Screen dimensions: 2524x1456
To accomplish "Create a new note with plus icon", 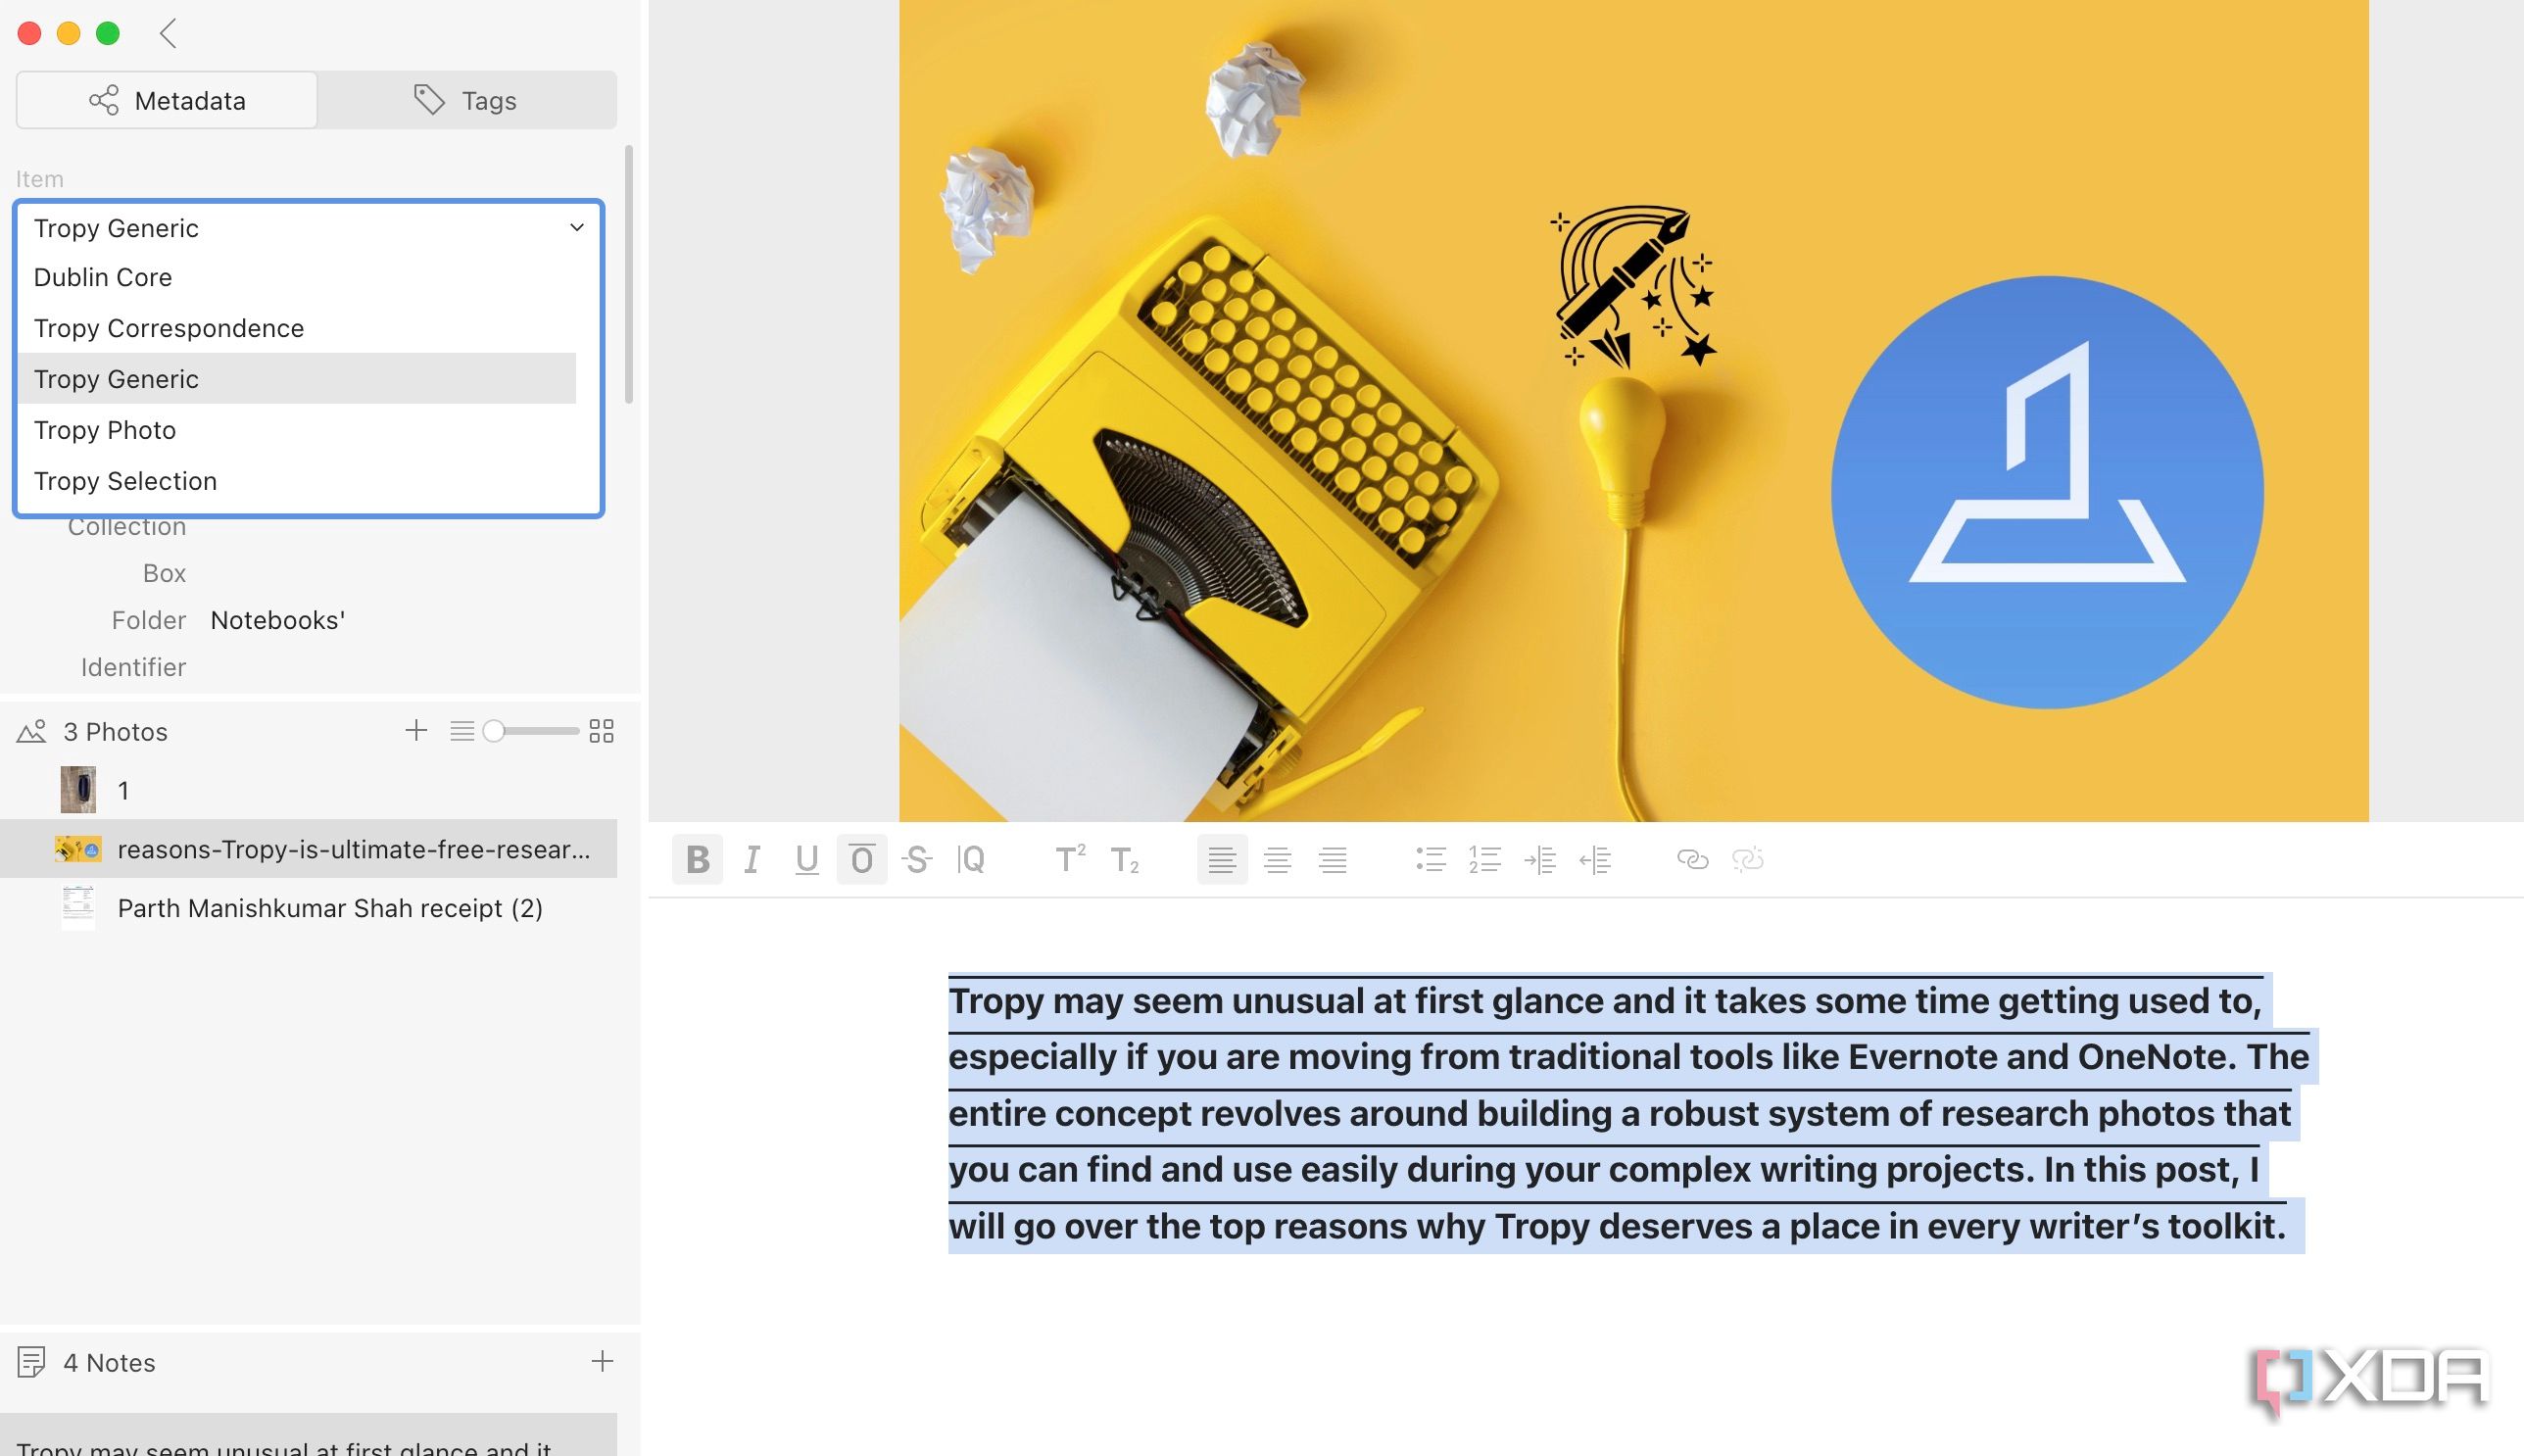I will [x=602, y=1361].
